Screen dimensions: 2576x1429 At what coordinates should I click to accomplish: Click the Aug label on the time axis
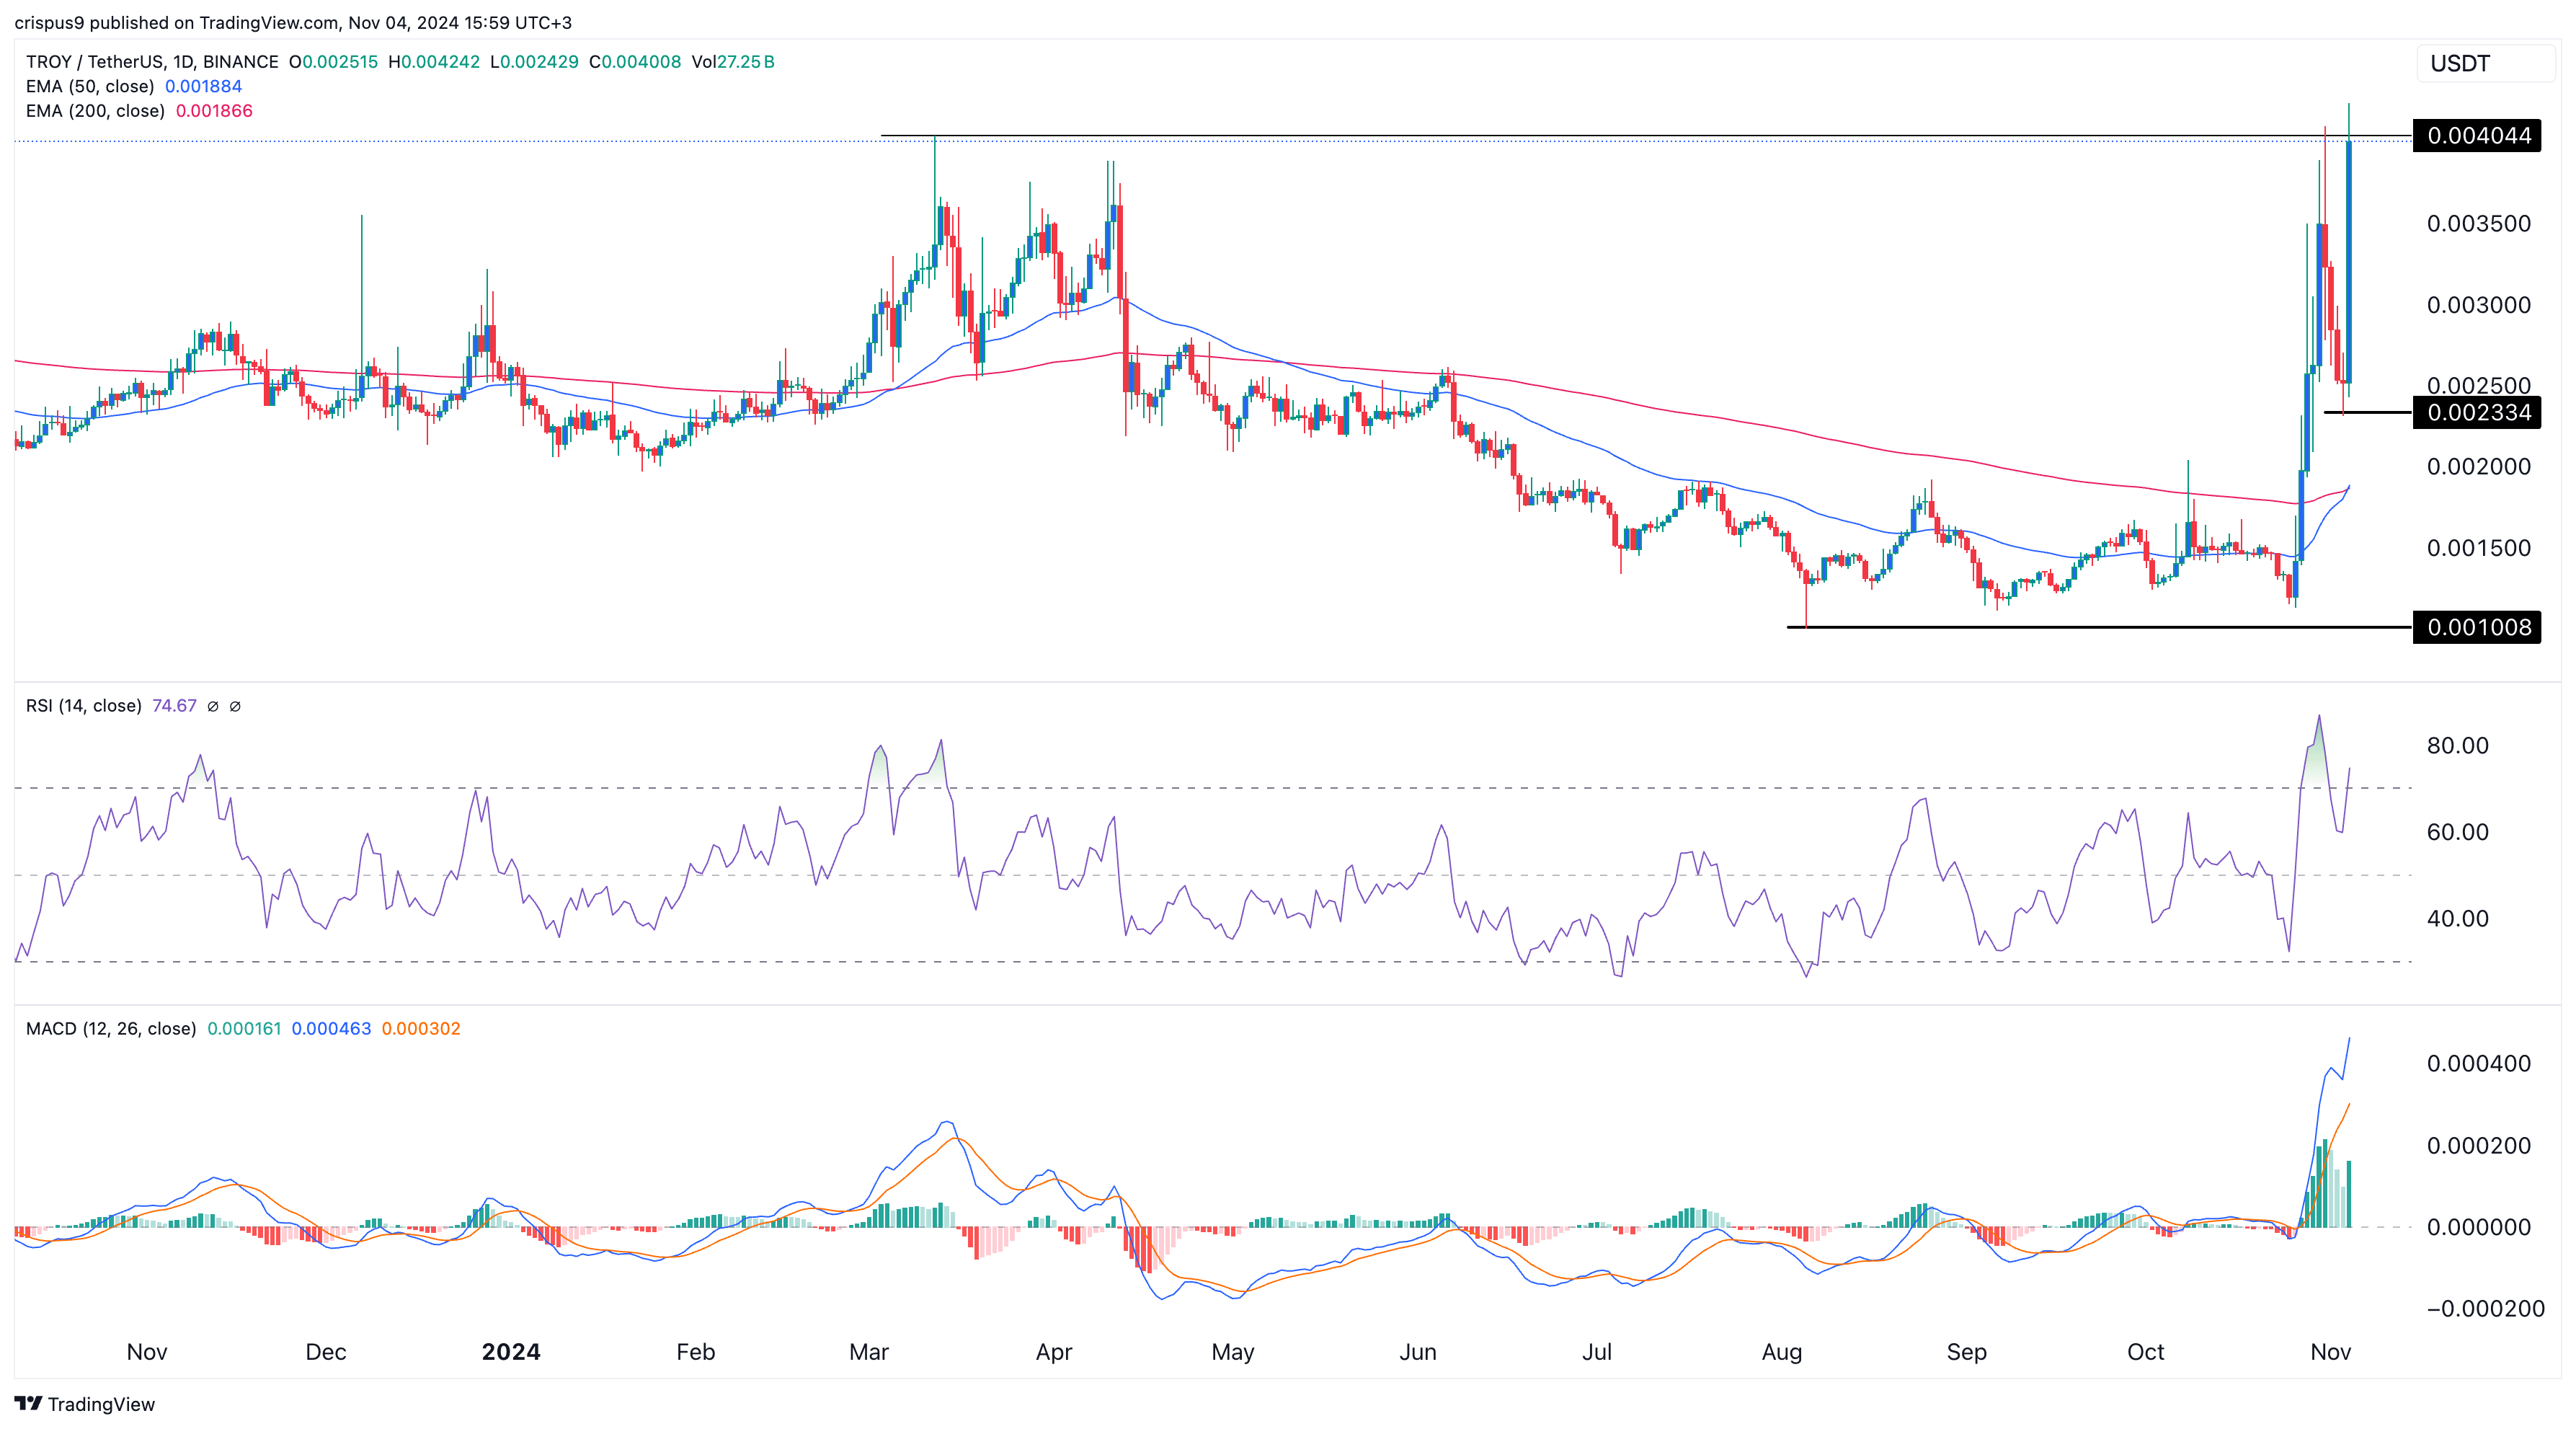(1782, 1352)
